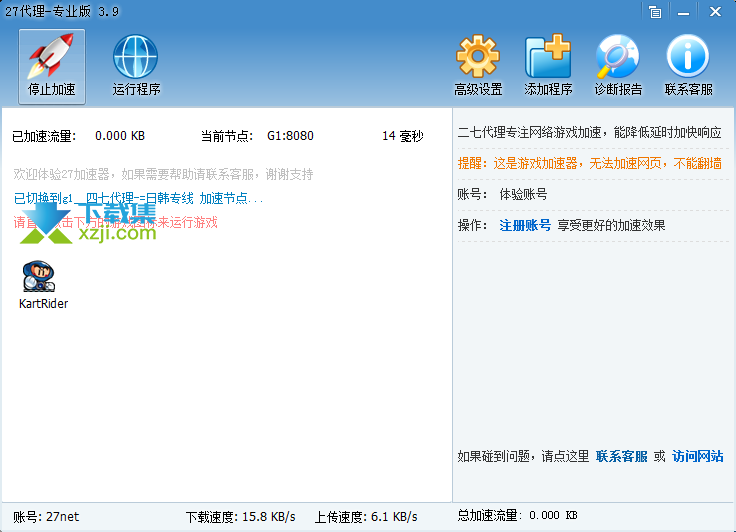Image resolution: width=736 pixels, height=532 pixels.
Task: Click the 访问网站 link
Action: pos(698,456)
